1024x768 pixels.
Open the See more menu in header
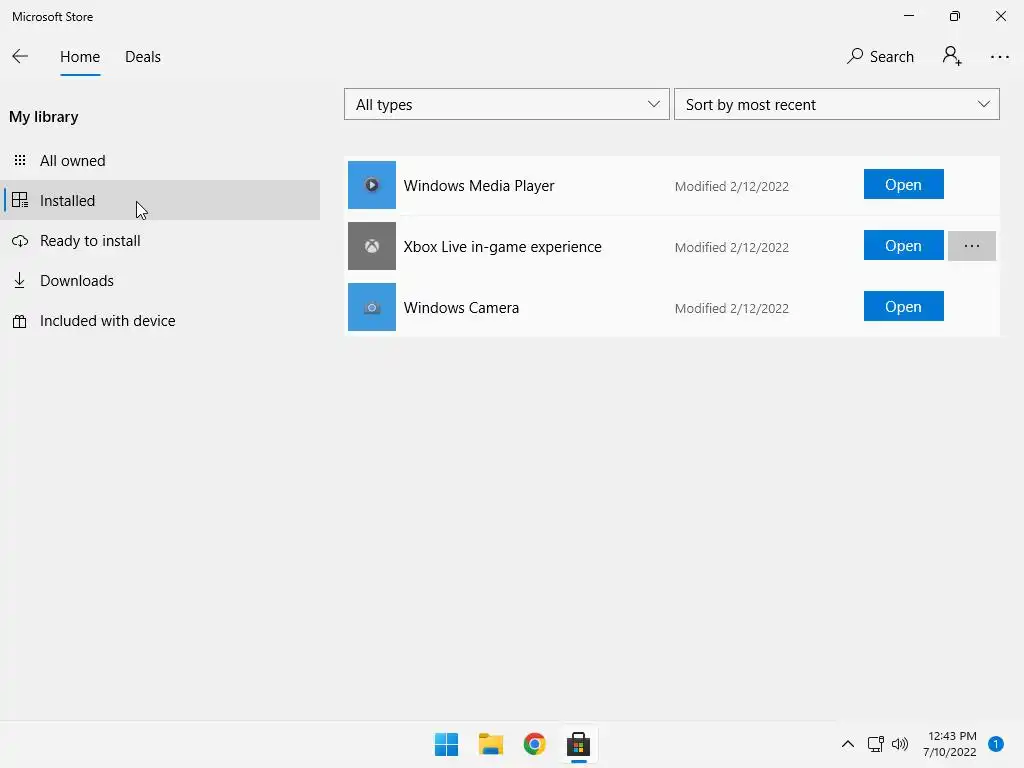pyautogui.click(x=999, y=57)
